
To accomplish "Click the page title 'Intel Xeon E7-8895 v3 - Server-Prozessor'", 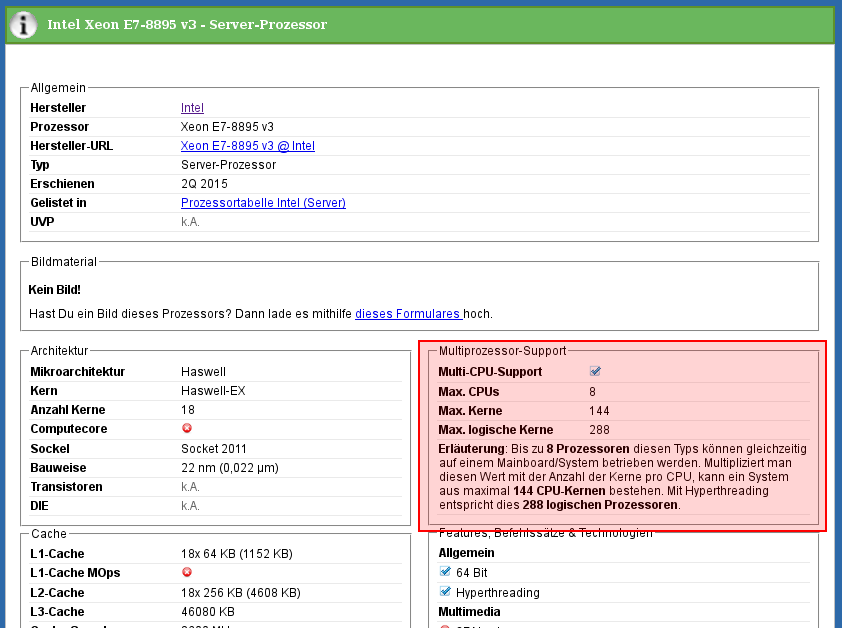I will coord(187,24).
